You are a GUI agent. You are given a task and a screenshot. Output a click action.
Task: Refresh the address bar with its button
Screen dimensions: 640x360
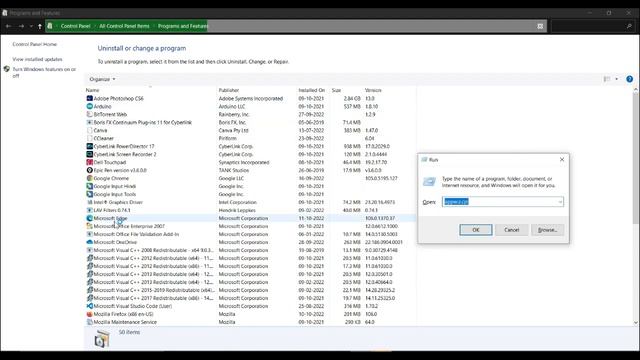540,26
